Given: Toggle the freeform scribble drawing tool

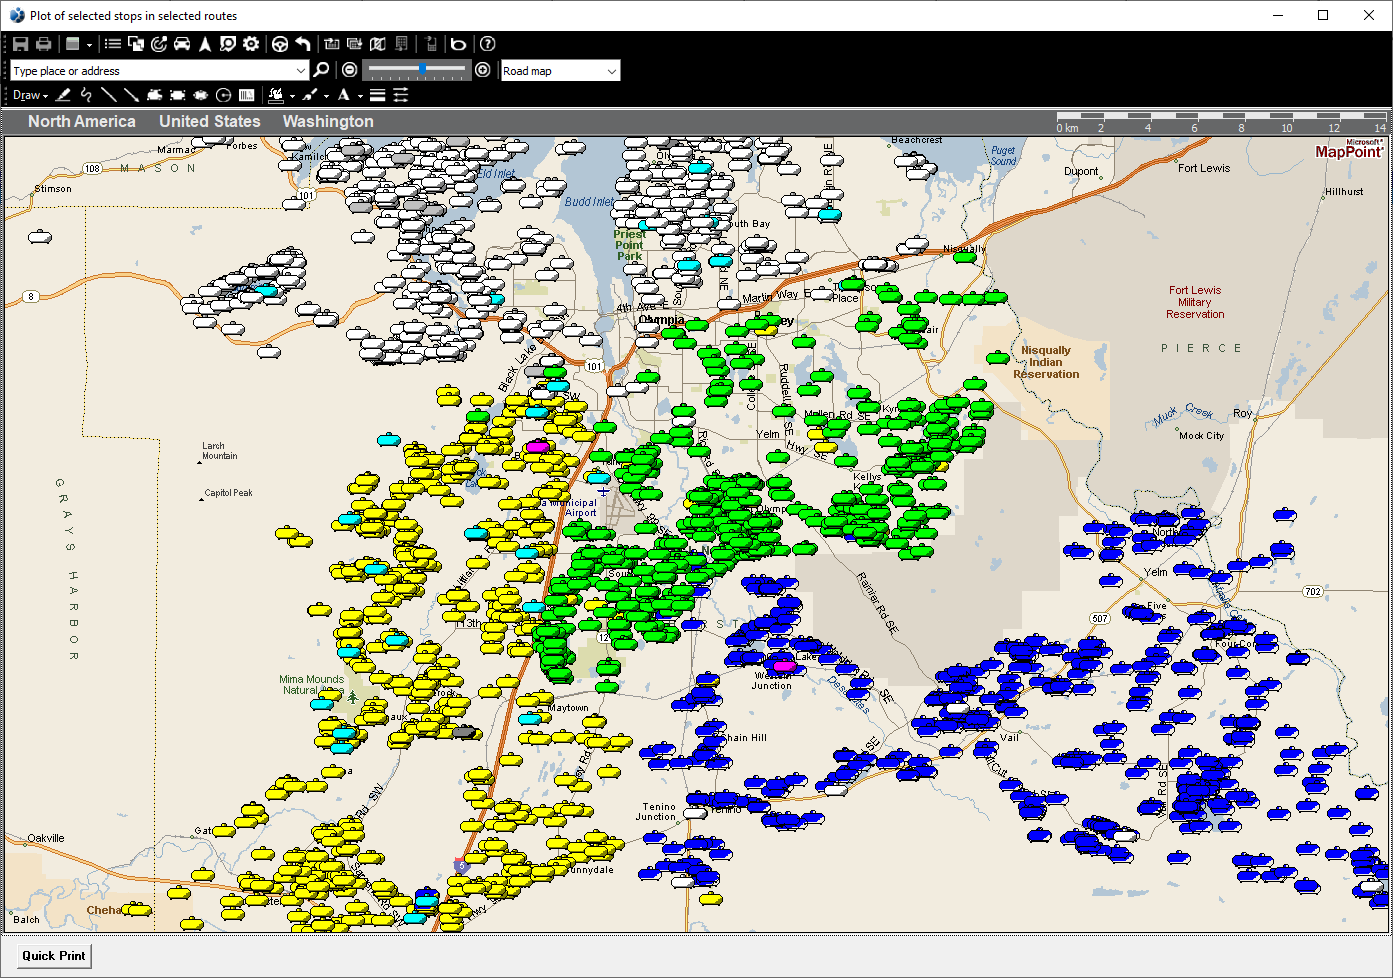Looking at the screenshot, I should (x=86, y=95).
